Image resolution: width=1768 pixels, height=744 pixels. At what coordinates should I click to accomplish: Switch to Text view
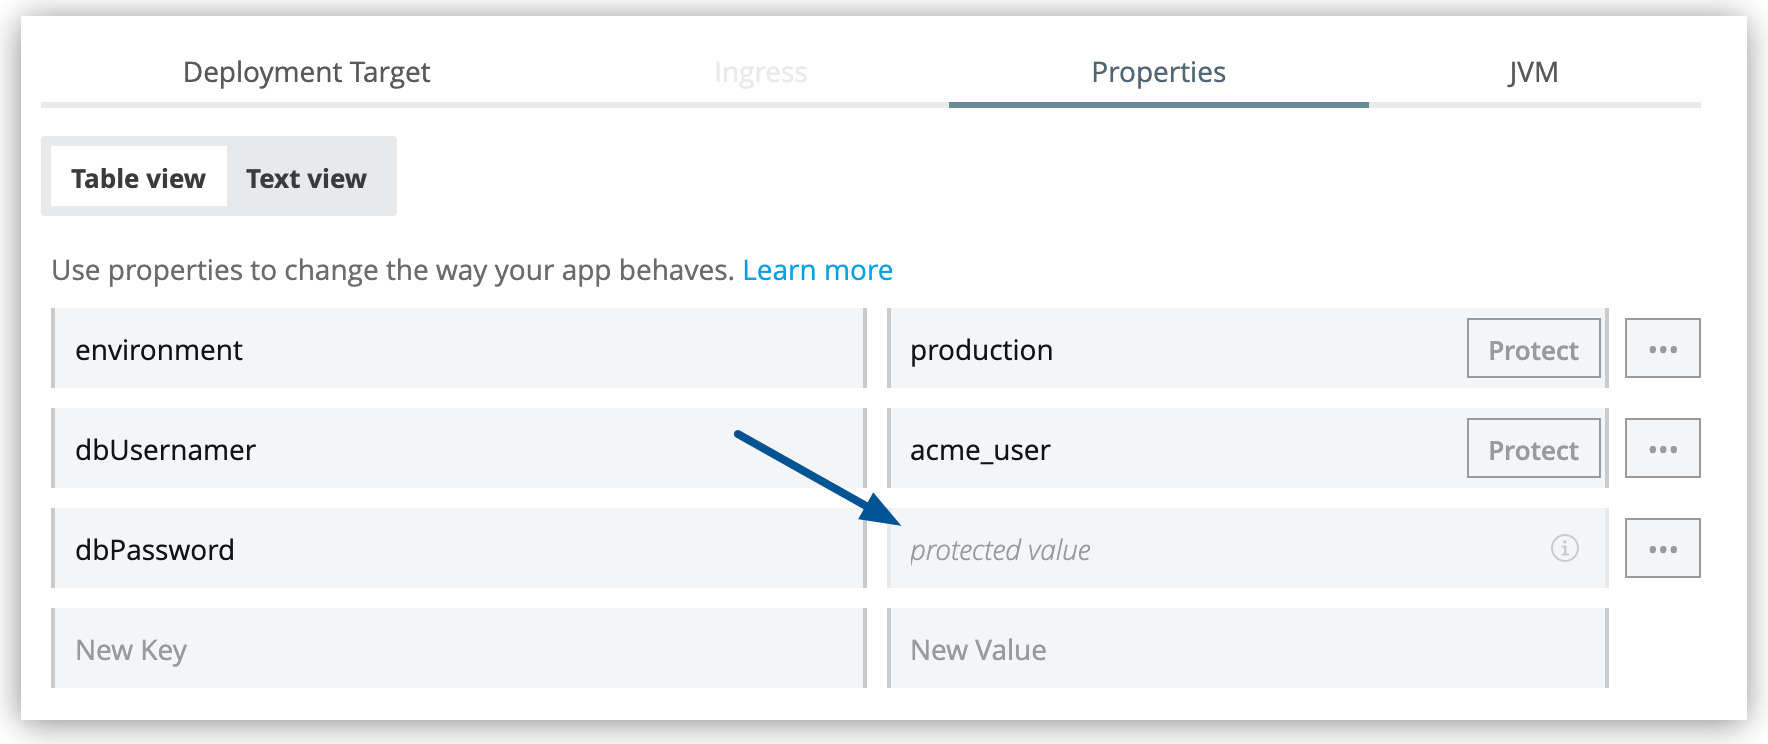click(x=306, y=178)
